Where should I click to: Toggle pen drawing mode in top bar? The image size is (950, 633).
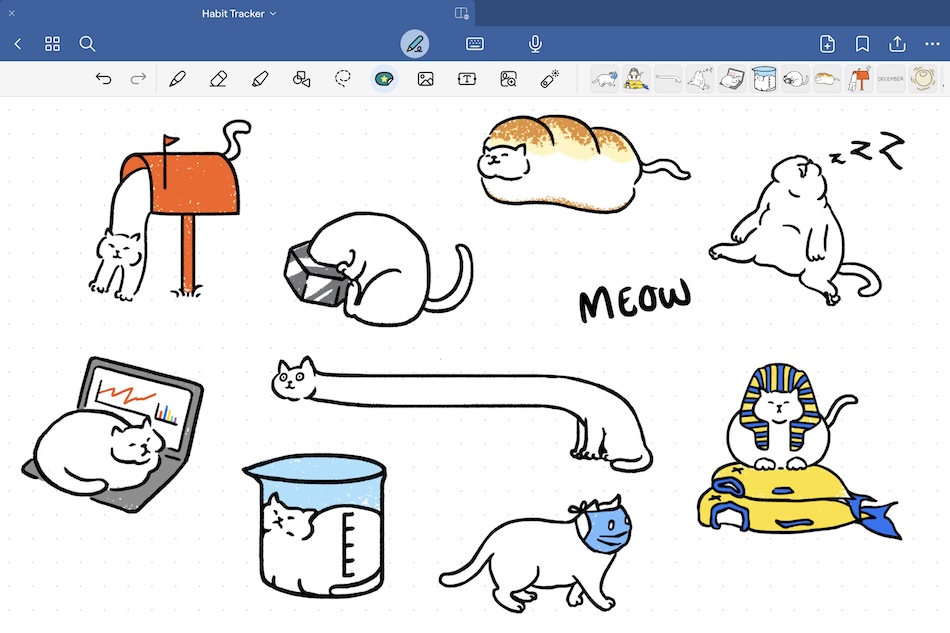414,44
